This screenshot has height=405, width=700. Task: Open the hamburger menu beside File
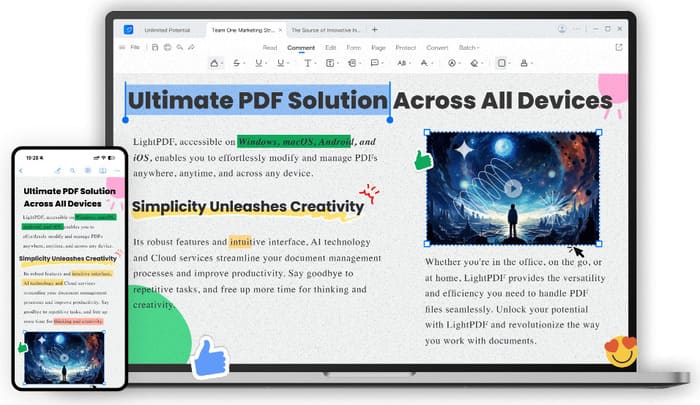(122, 47)
